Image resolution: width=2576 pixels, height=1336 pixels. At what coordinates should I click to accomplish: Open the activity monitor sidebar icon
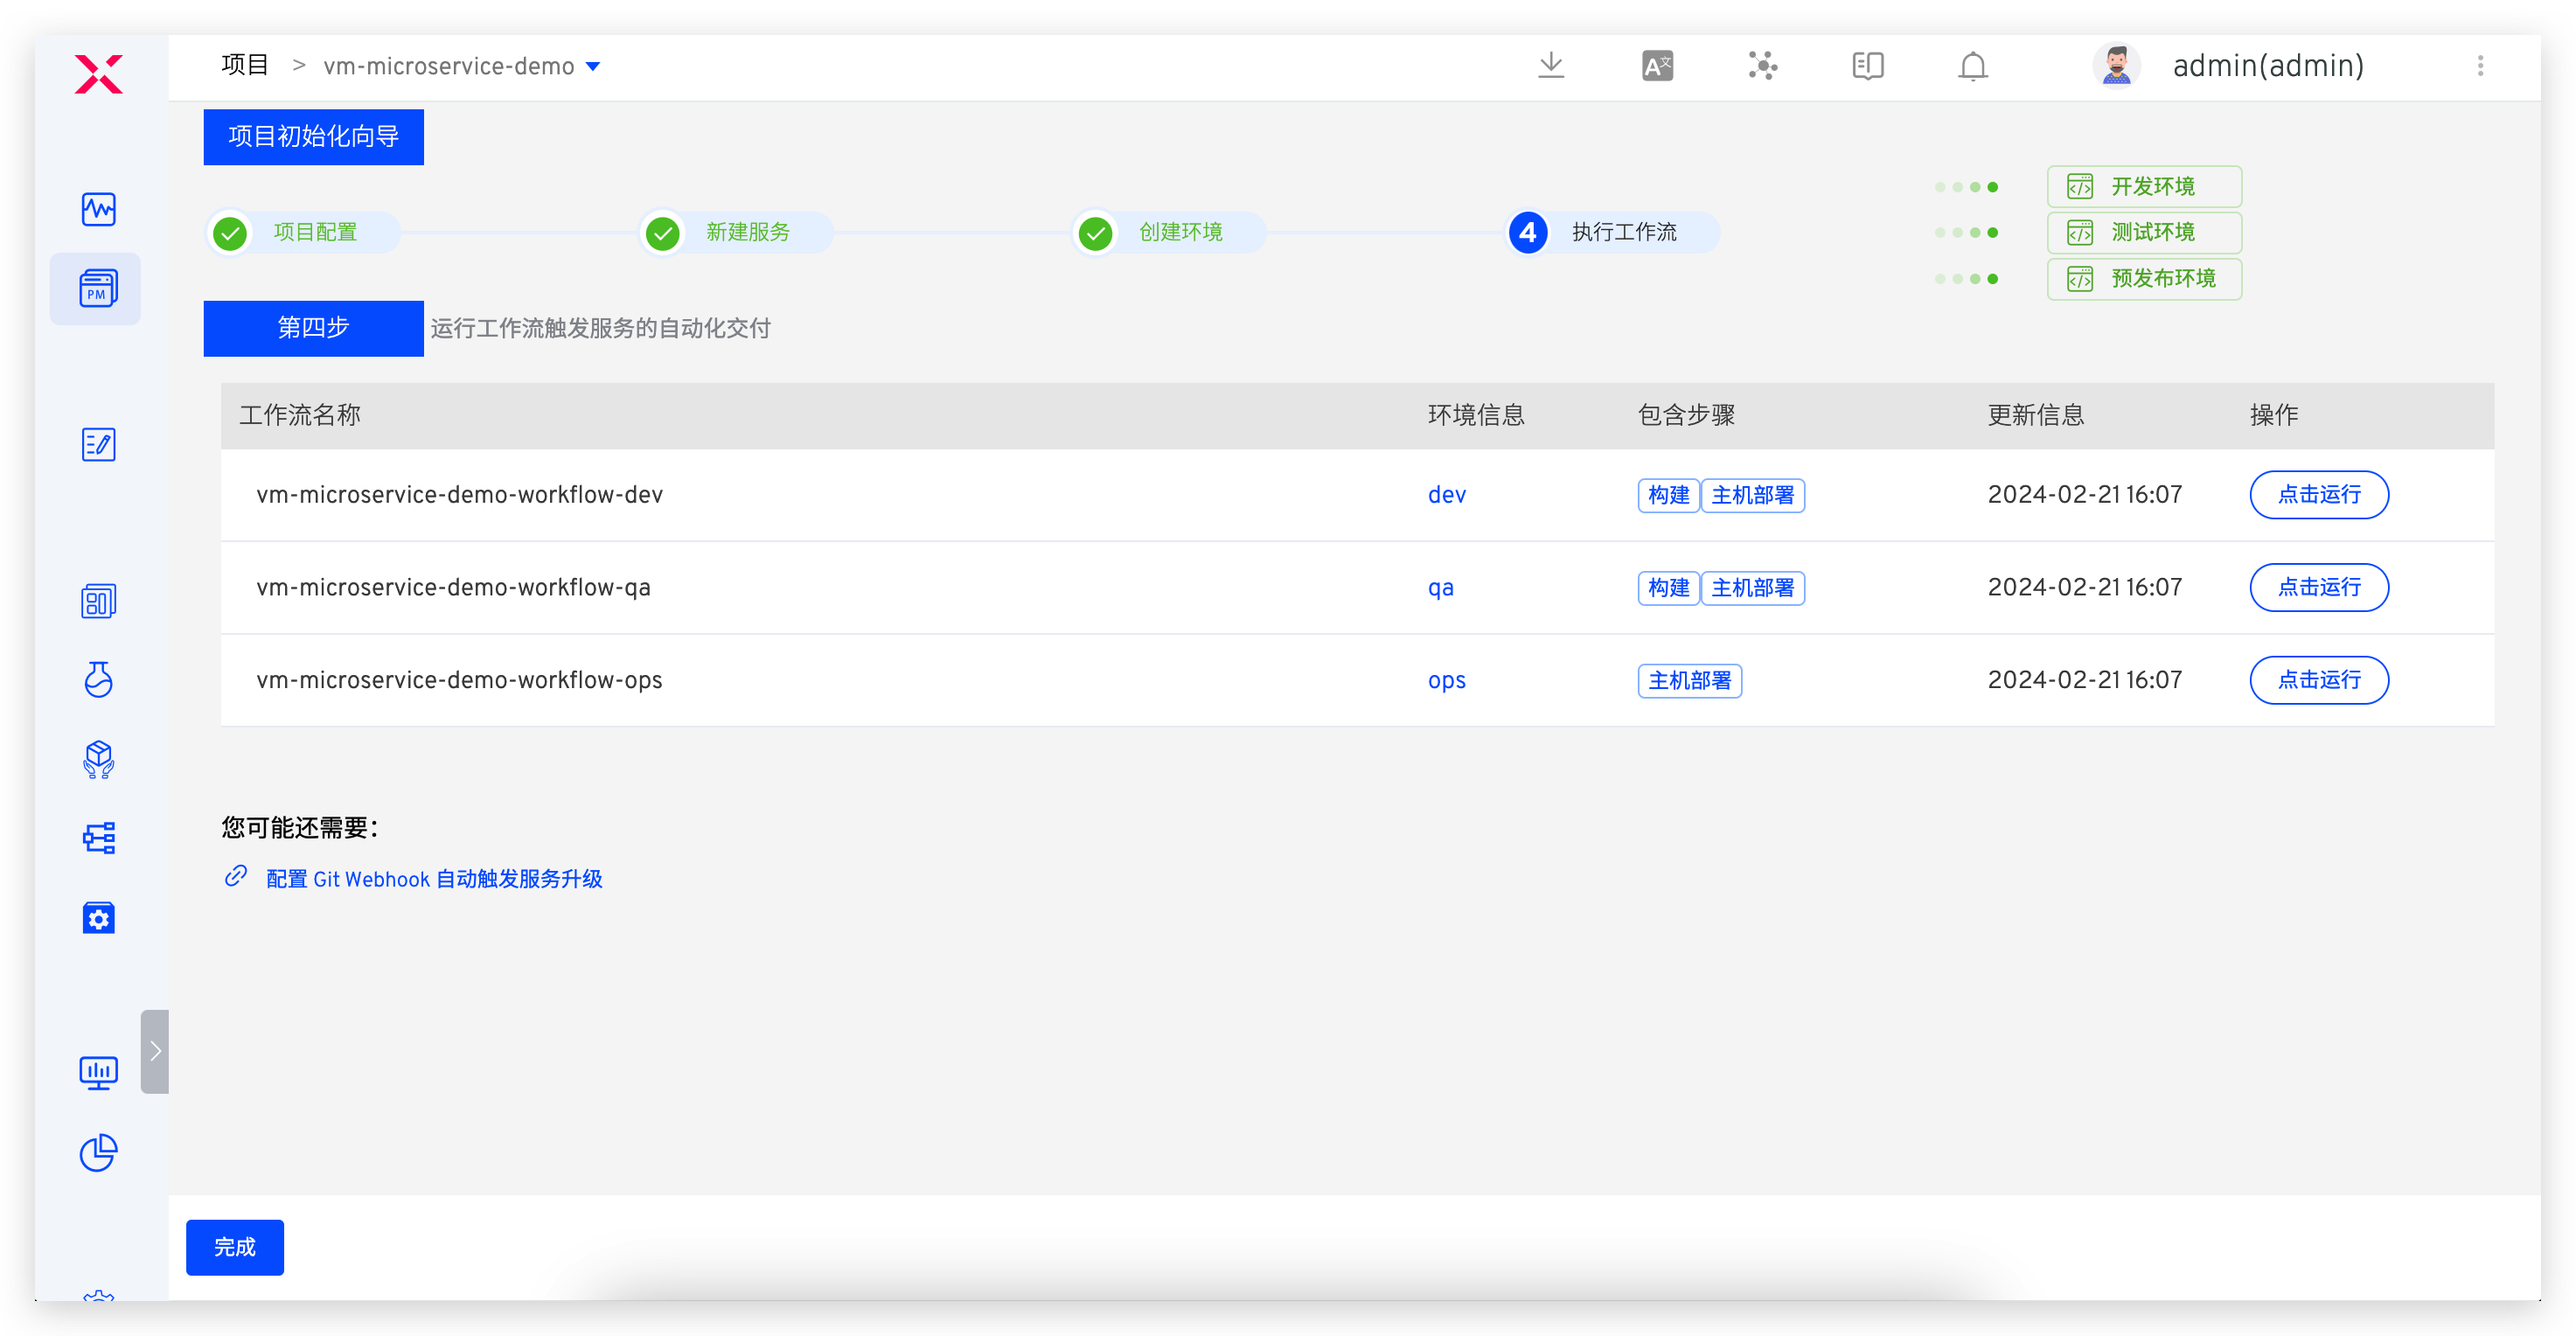pos(98,209)
